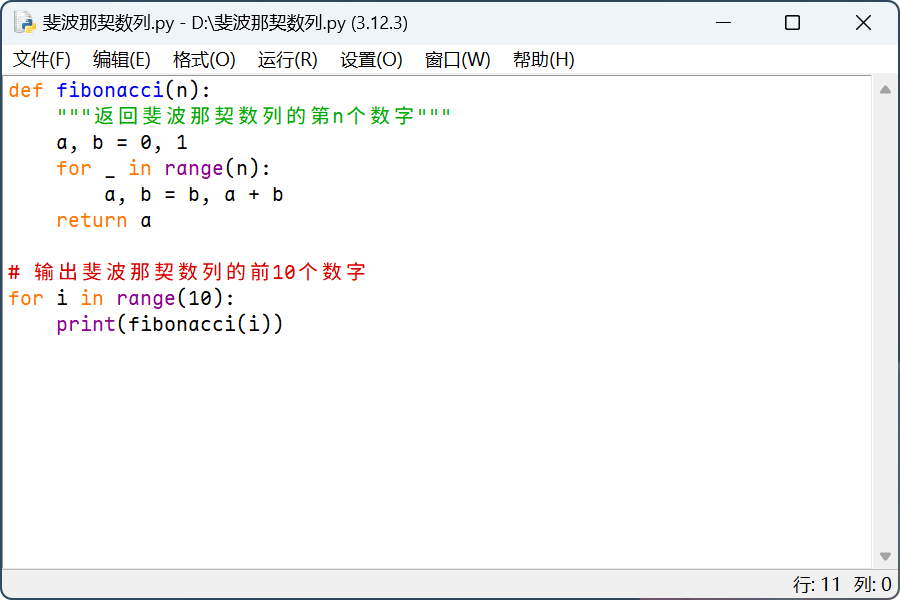The width and height of the screenshot is (900, 600).
Task: Click the 'print(fibonacci(i))' line
Action: (x=170, y=324)
